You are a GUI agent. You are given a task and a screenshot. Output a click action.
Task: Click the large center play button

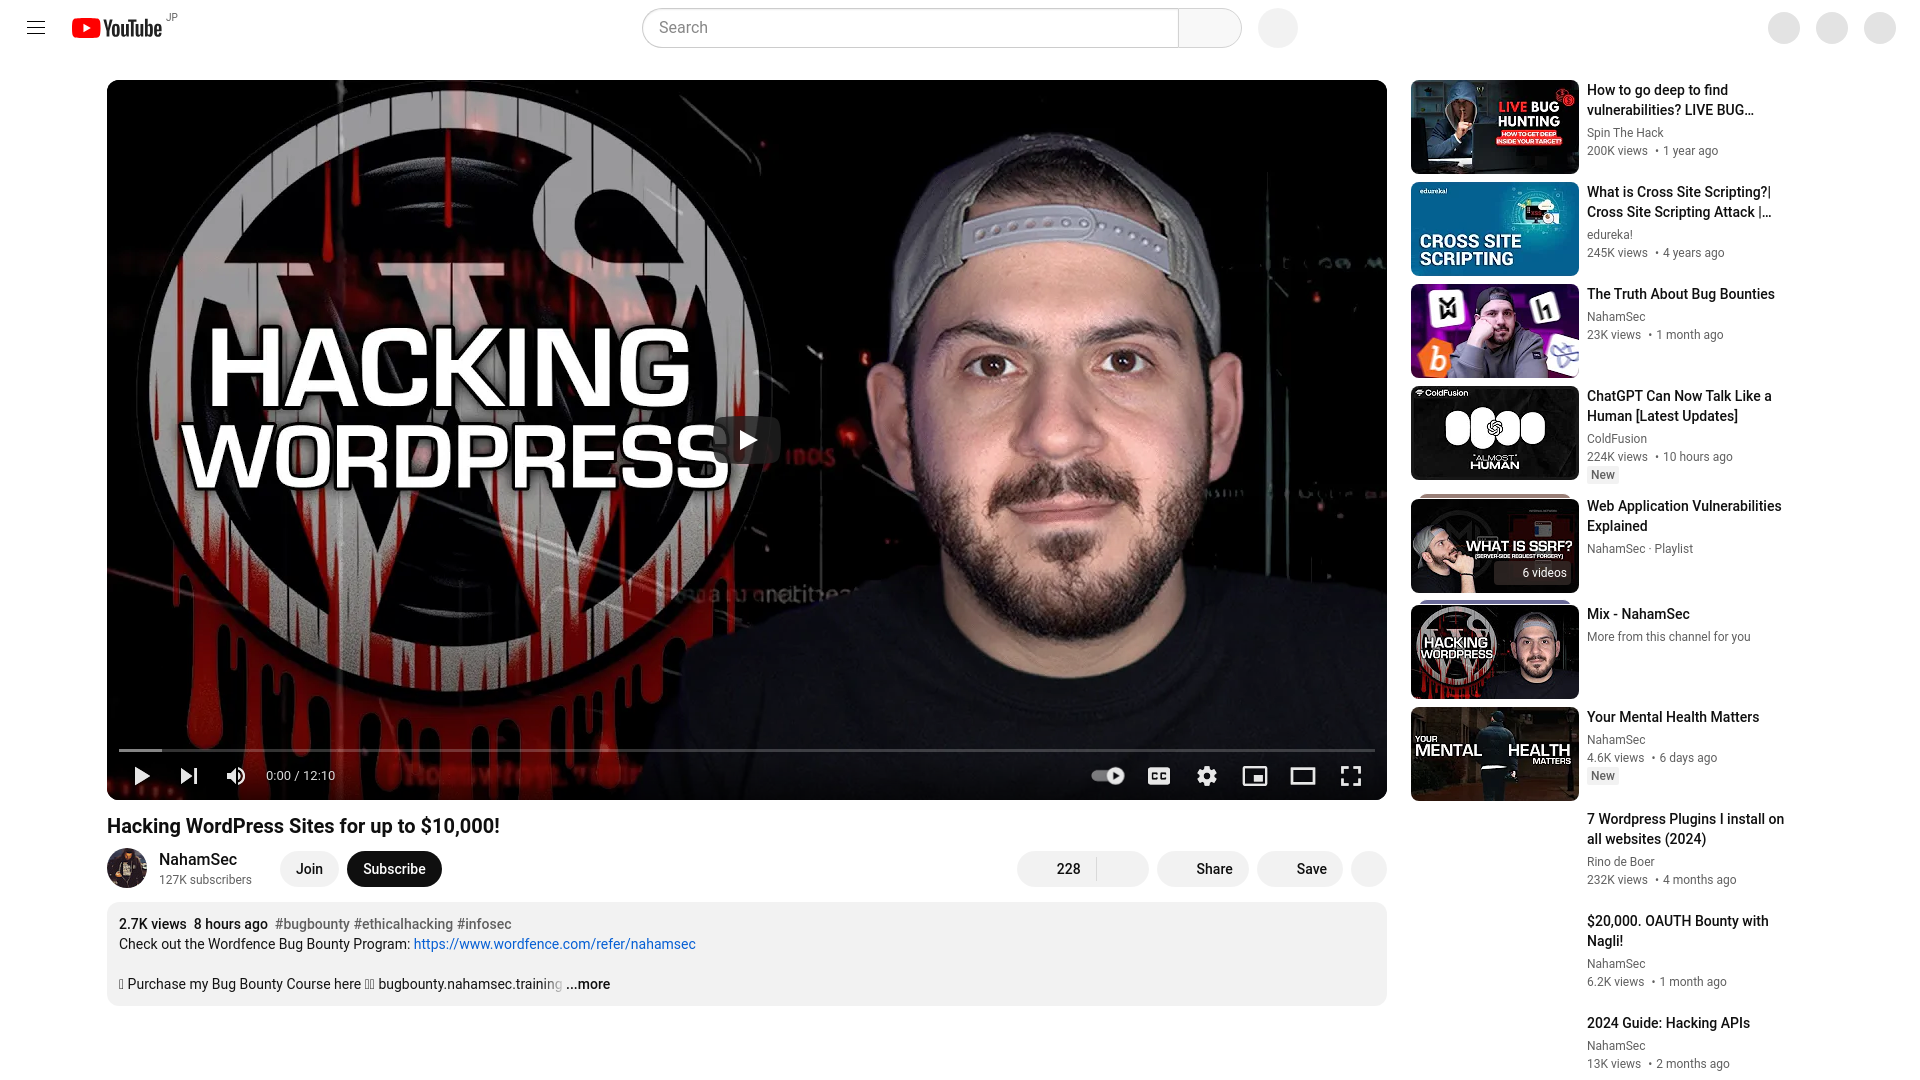747,440
